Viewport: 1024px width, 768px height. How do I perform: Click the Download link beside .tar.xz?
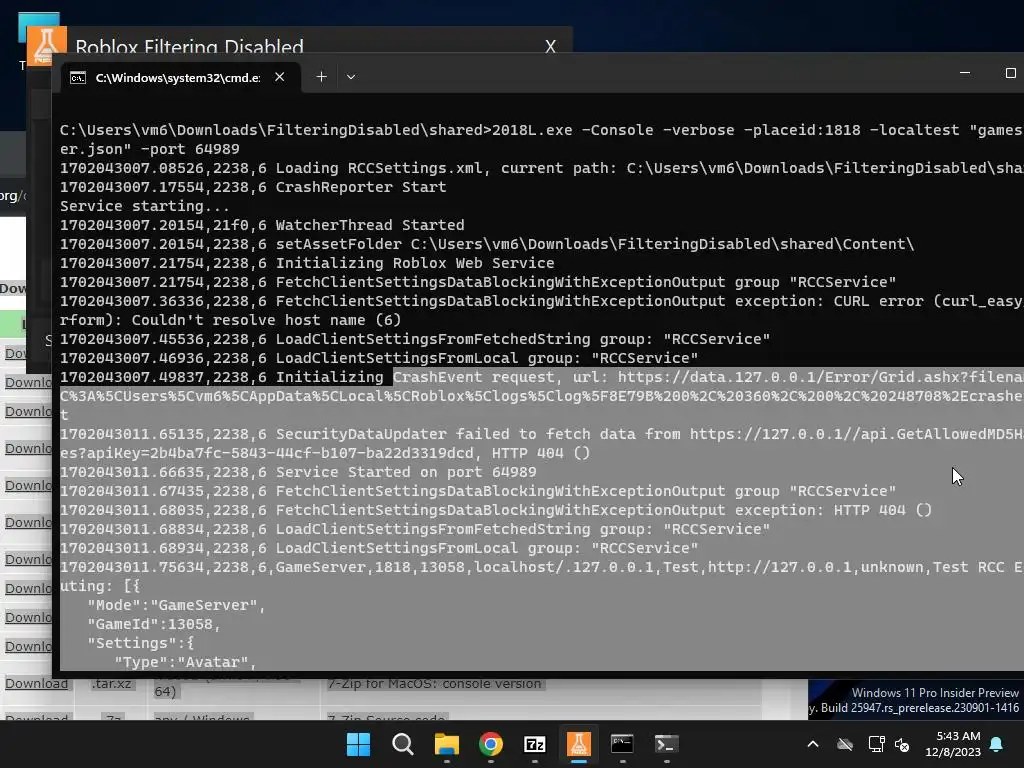click(37, 683)
